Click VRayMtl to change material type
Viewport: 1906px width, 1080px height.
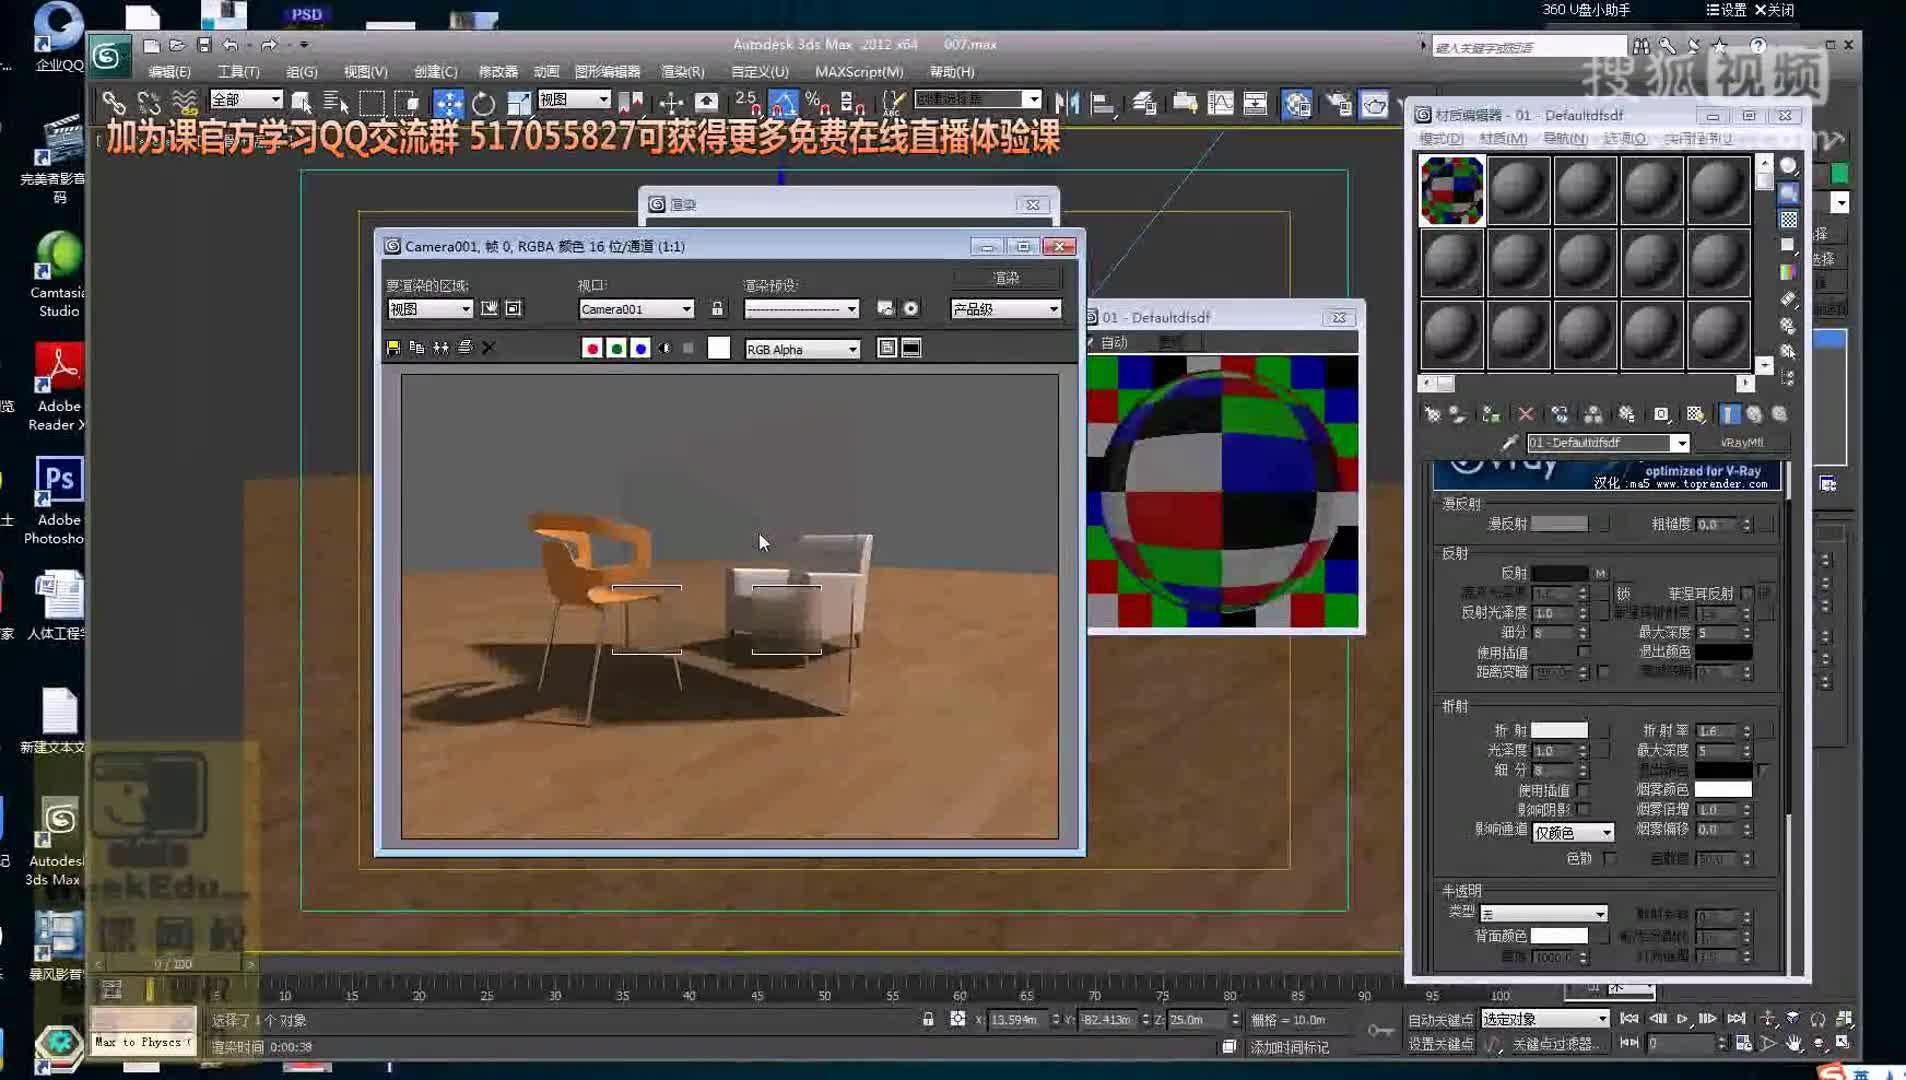1744,442
